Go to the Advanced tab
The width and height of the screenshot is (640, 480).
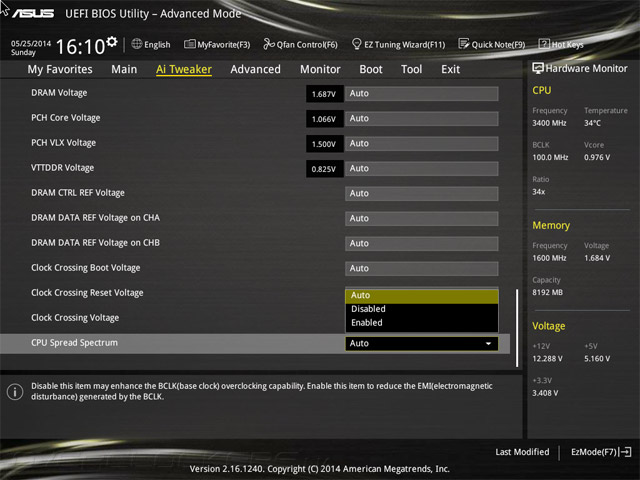(256, 69)
